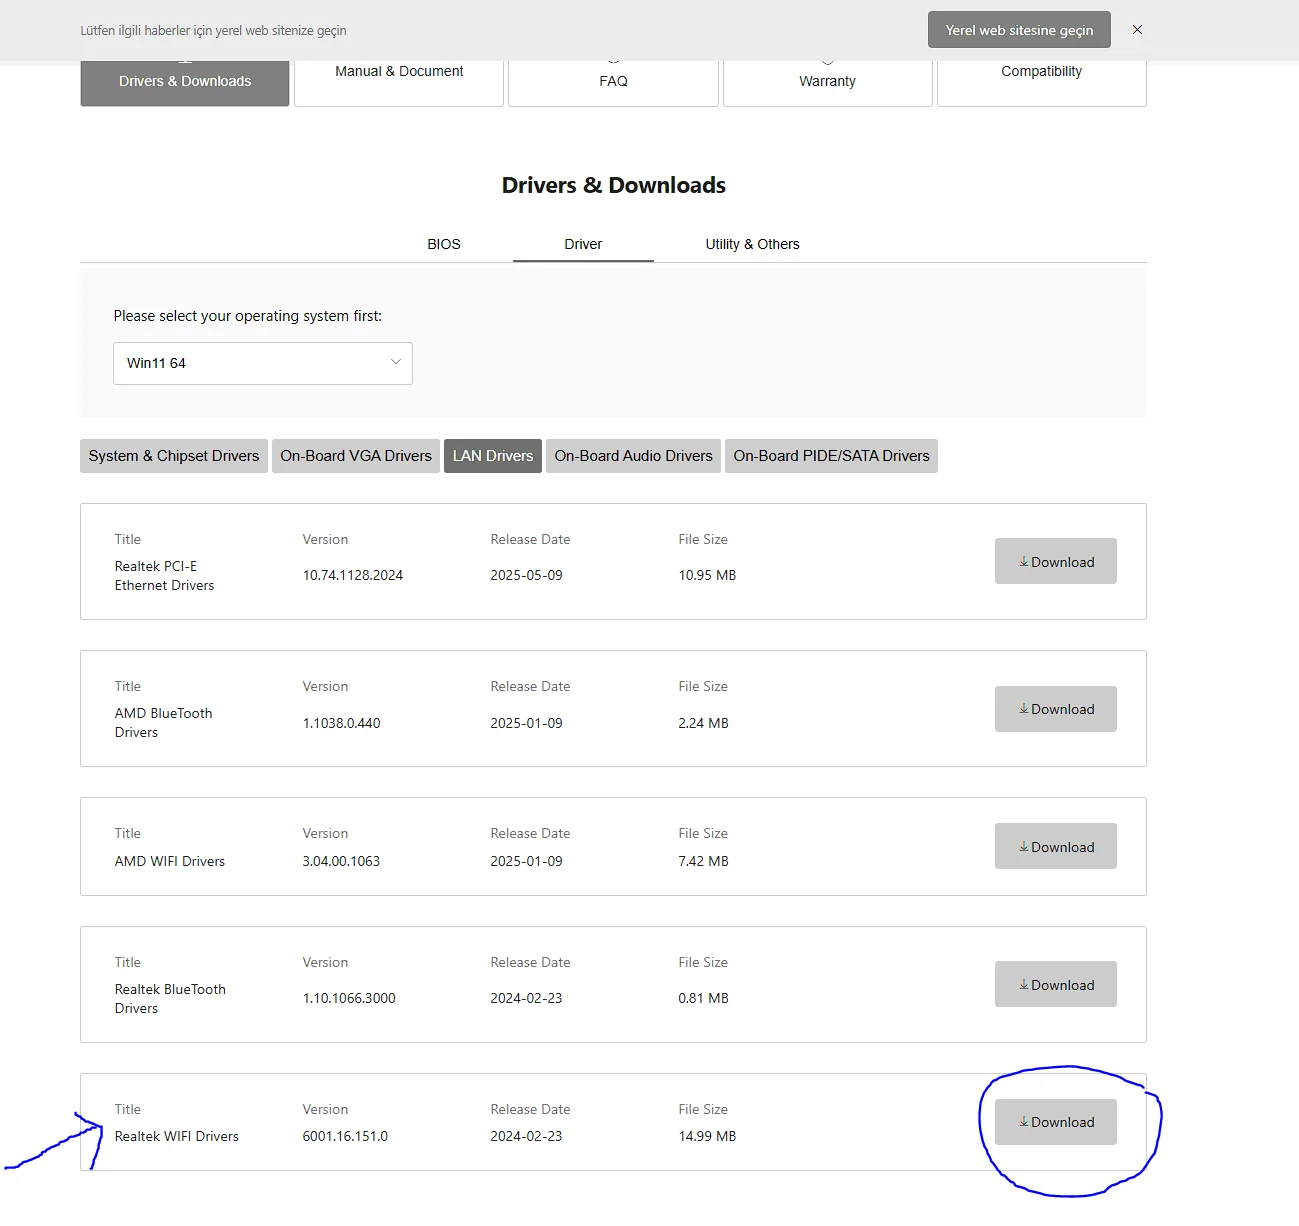1299x1226 pixels.
Task: Show On-Board VGA Drivers category
Action: pos(356,456)
